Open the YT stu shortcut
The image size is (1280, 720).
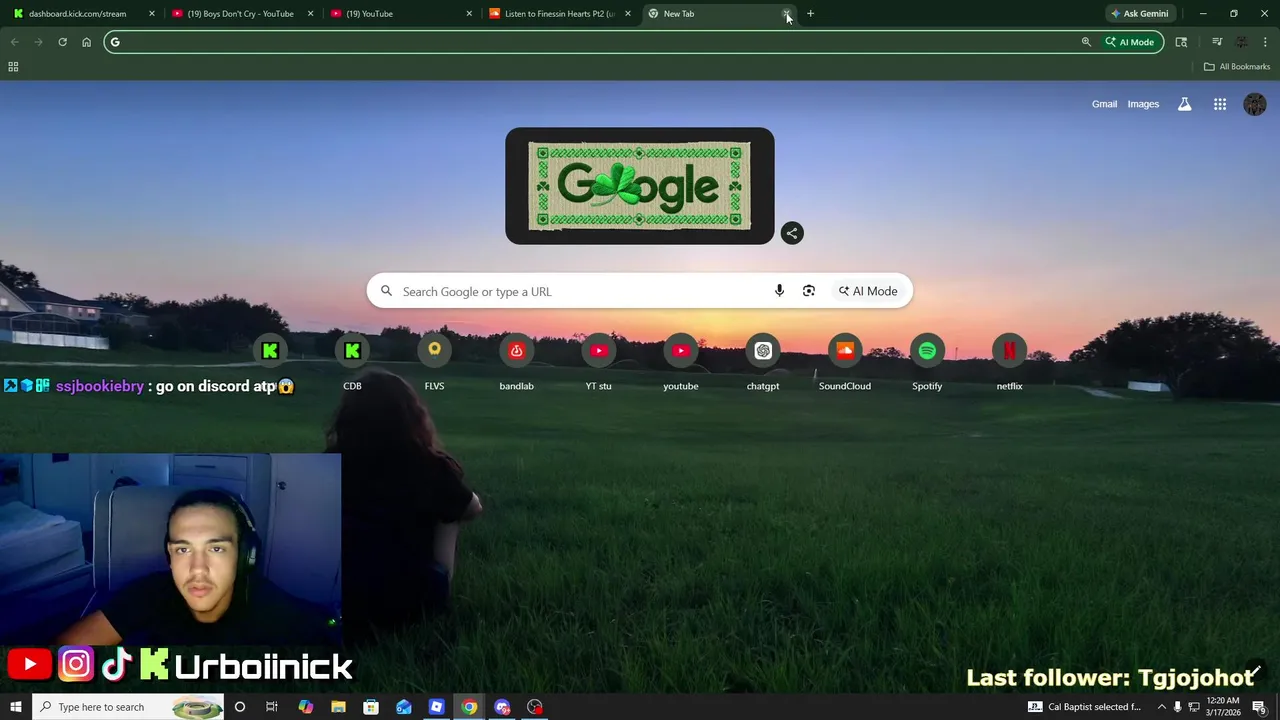[x=598, y=362]
